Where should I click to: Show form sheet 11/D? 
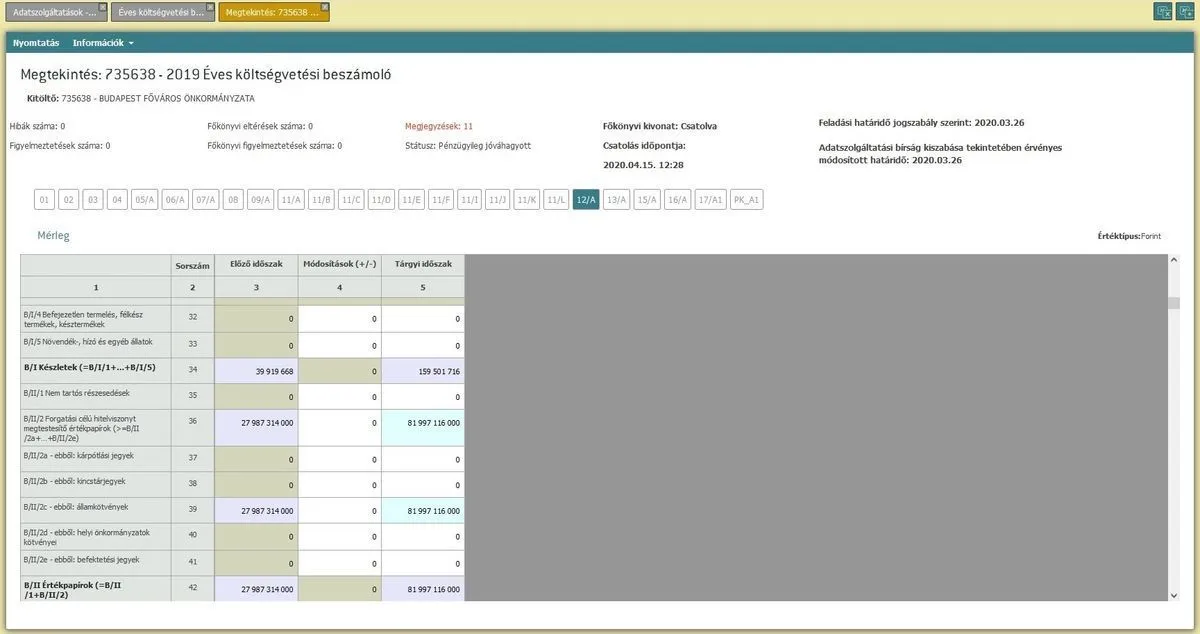click(x=381, y=199)
